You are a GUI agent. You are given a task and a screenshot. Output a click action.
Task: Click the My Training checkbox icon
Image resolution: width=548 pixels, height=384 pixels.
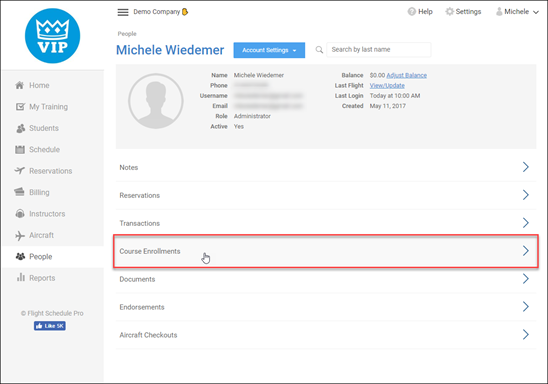click(20, 107)
